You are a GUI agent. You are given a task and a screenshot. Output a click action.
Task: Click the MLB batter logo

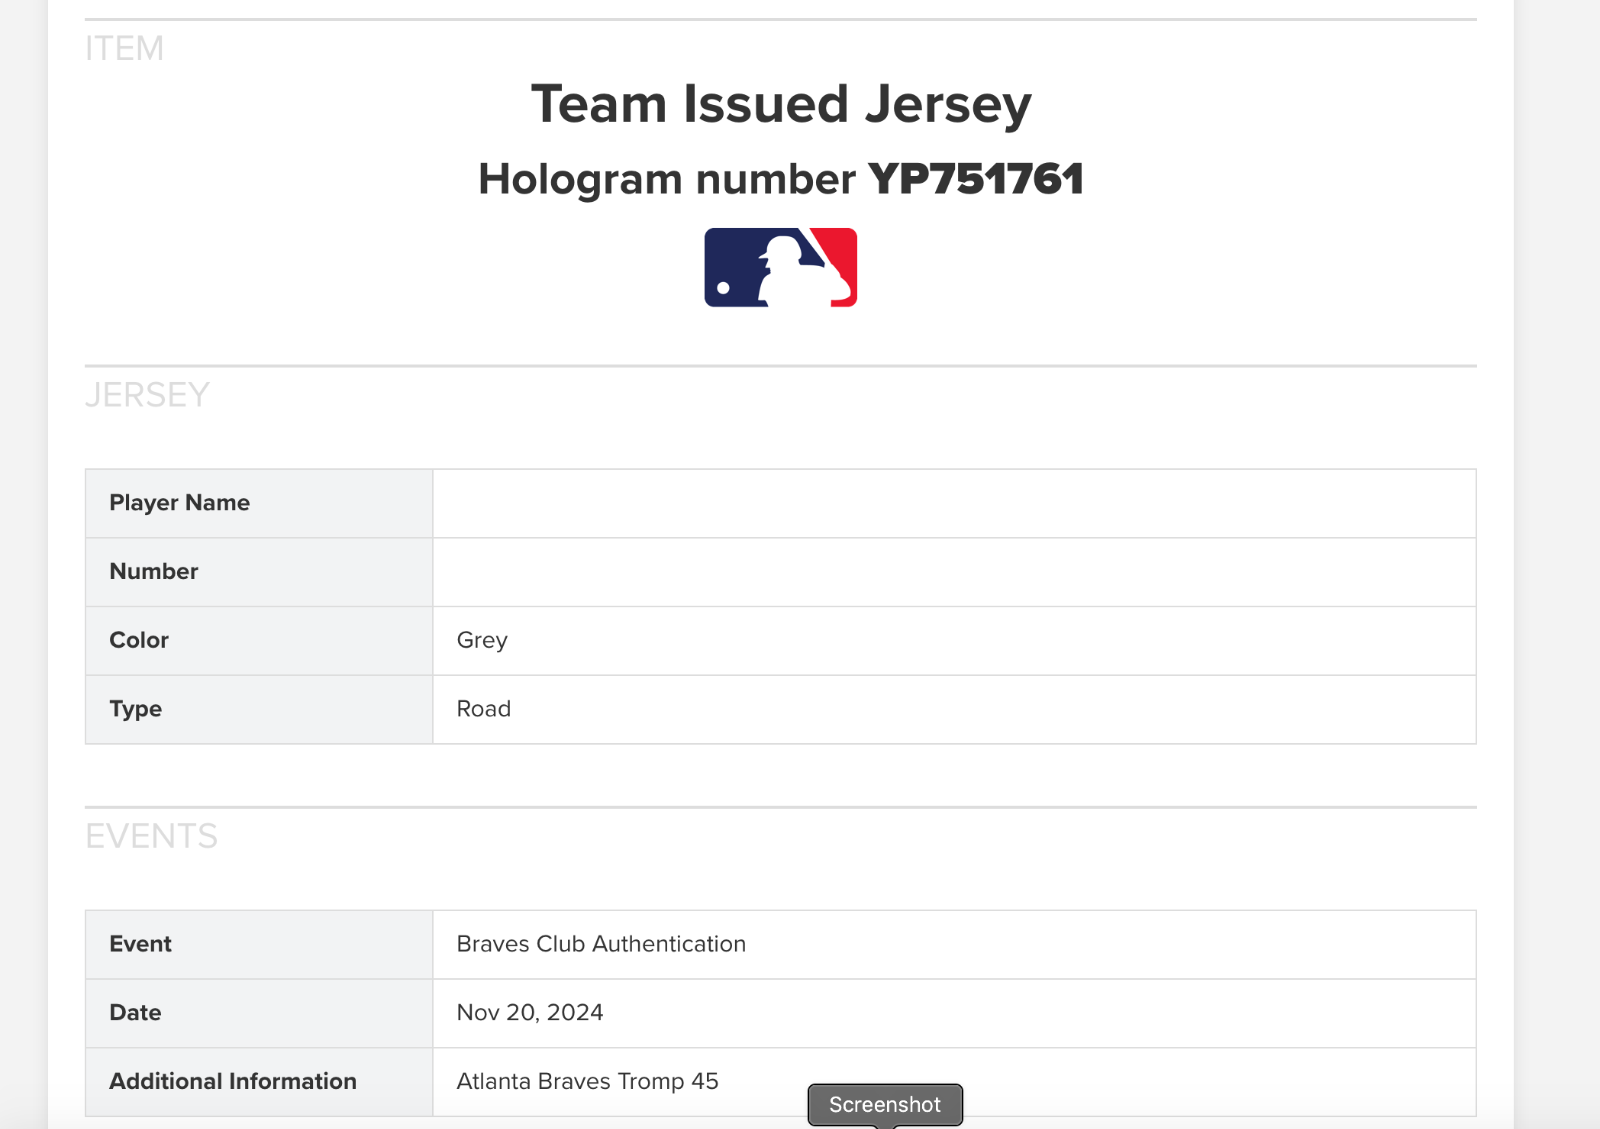click(780, 267)
